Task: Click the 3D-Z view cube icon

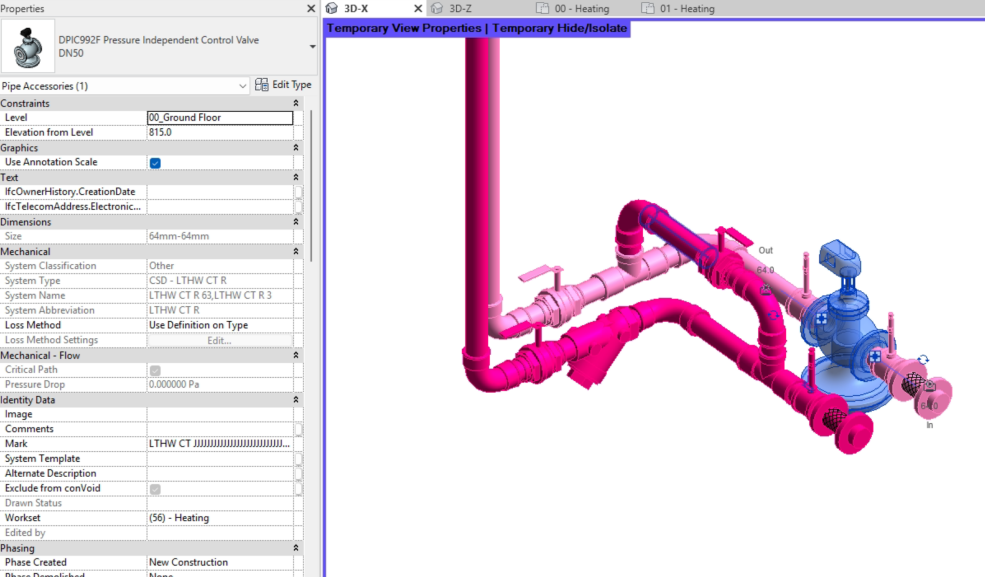Action: pos(437,9)
